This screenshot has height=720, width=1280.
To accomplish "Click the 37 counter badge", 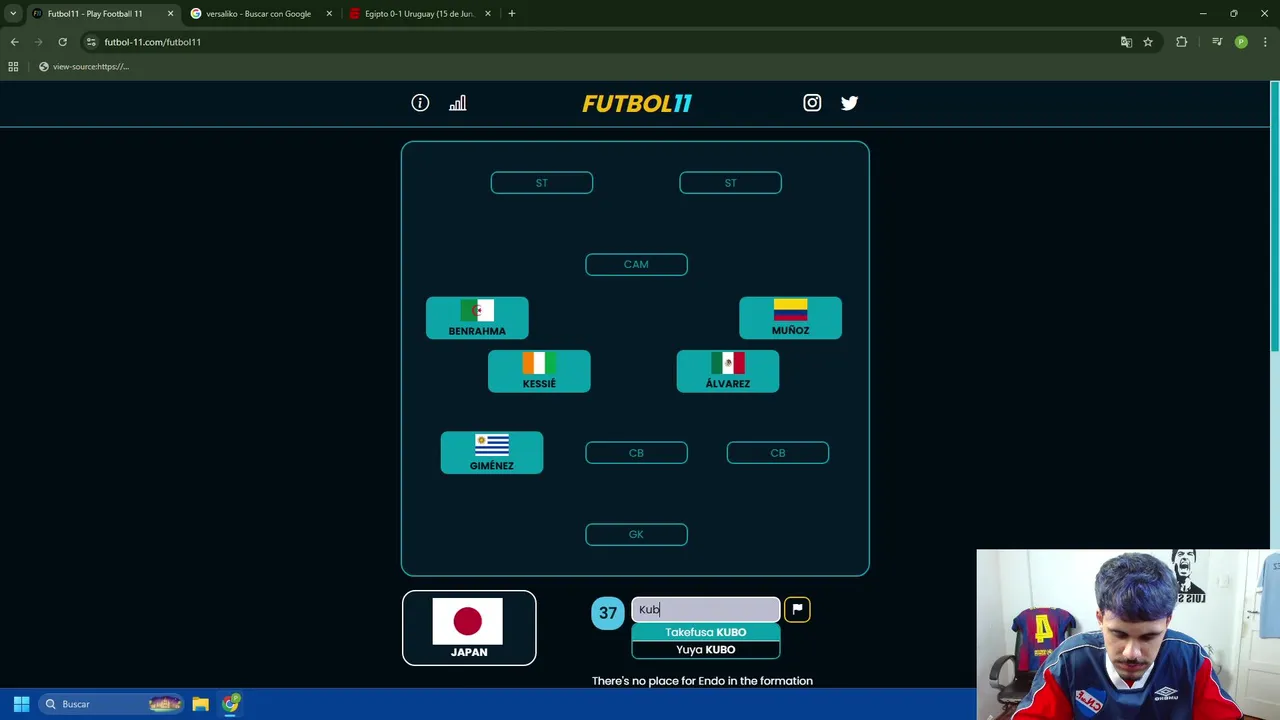I will 608,613.
